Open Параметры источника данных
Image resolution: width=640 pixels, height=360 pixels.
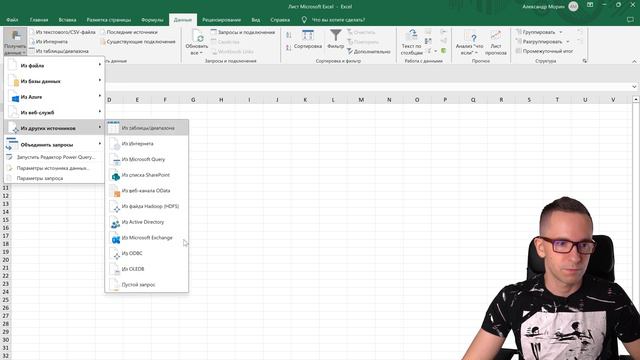(54, 168)
